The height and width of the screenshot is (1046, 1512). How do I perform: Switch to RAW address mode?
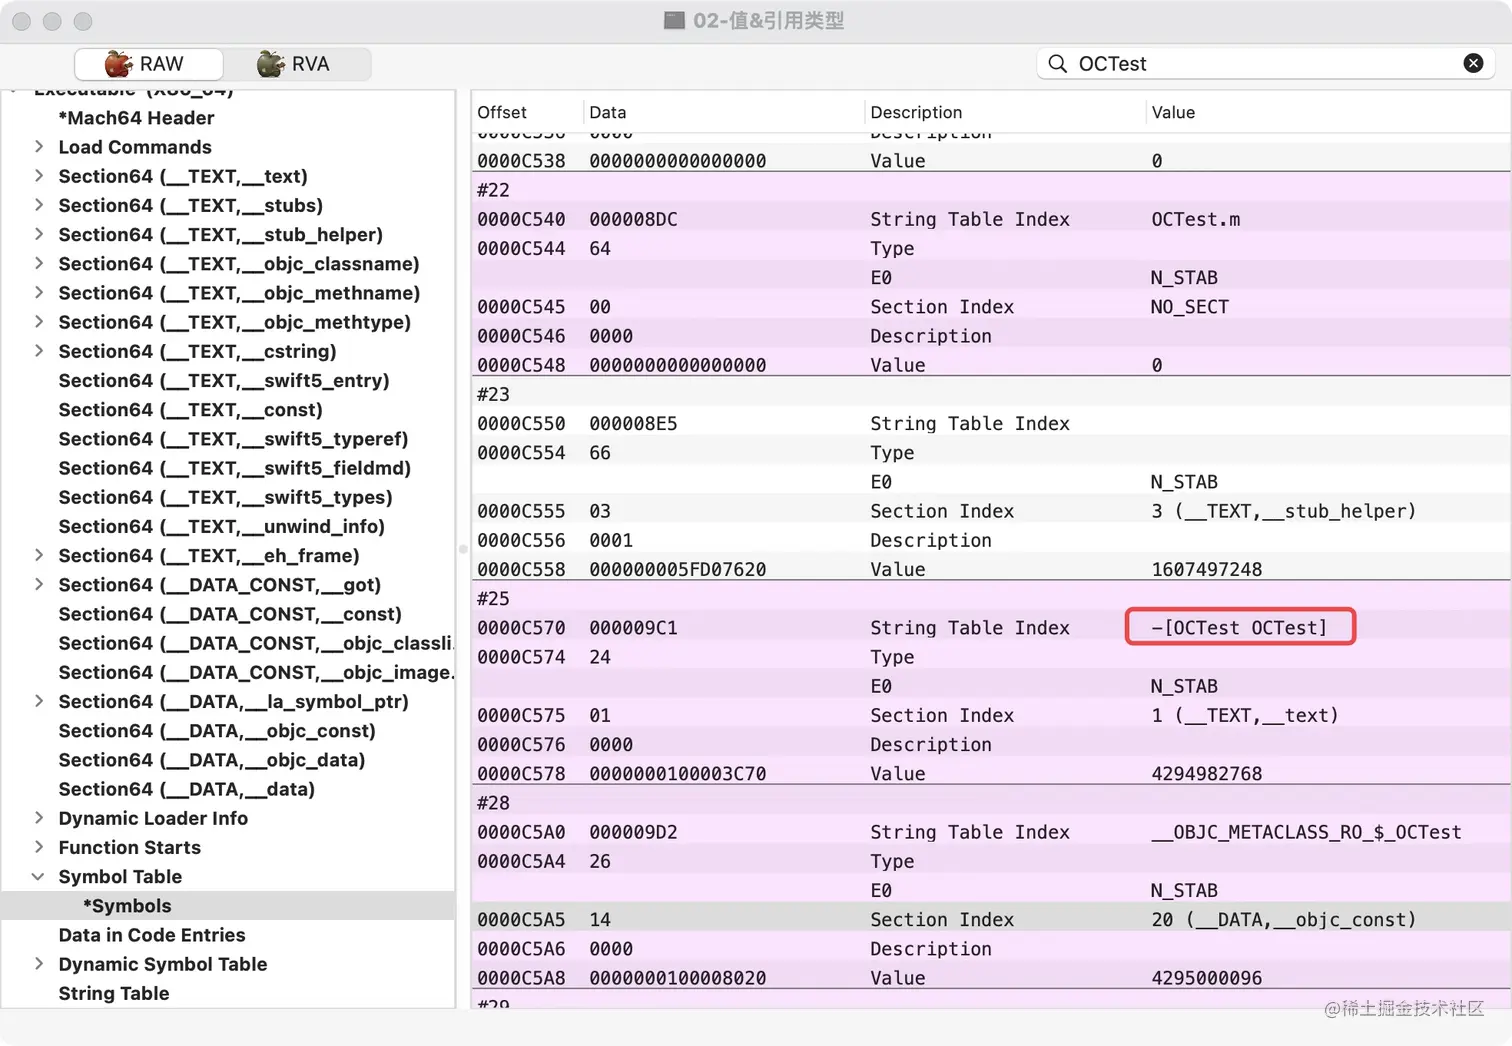click(148, 64)
